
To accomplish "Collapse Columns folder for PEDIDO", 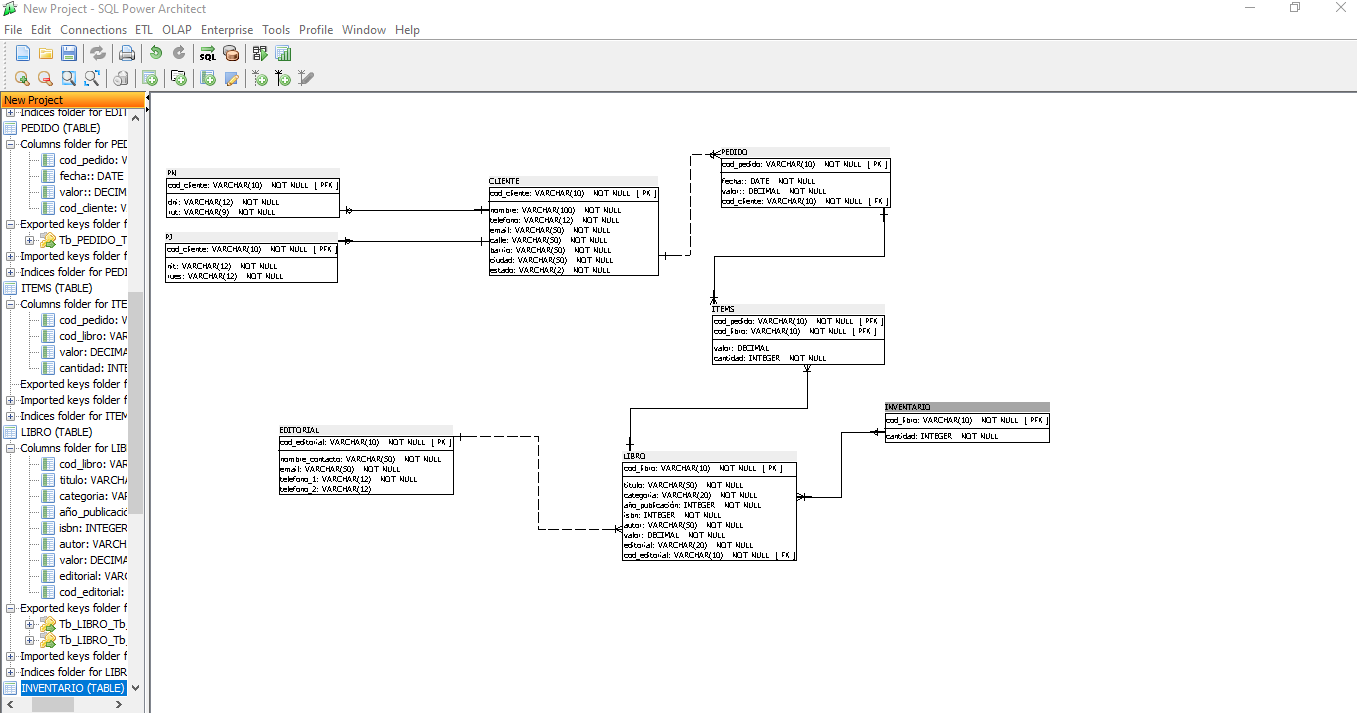I will pos(11,144).
